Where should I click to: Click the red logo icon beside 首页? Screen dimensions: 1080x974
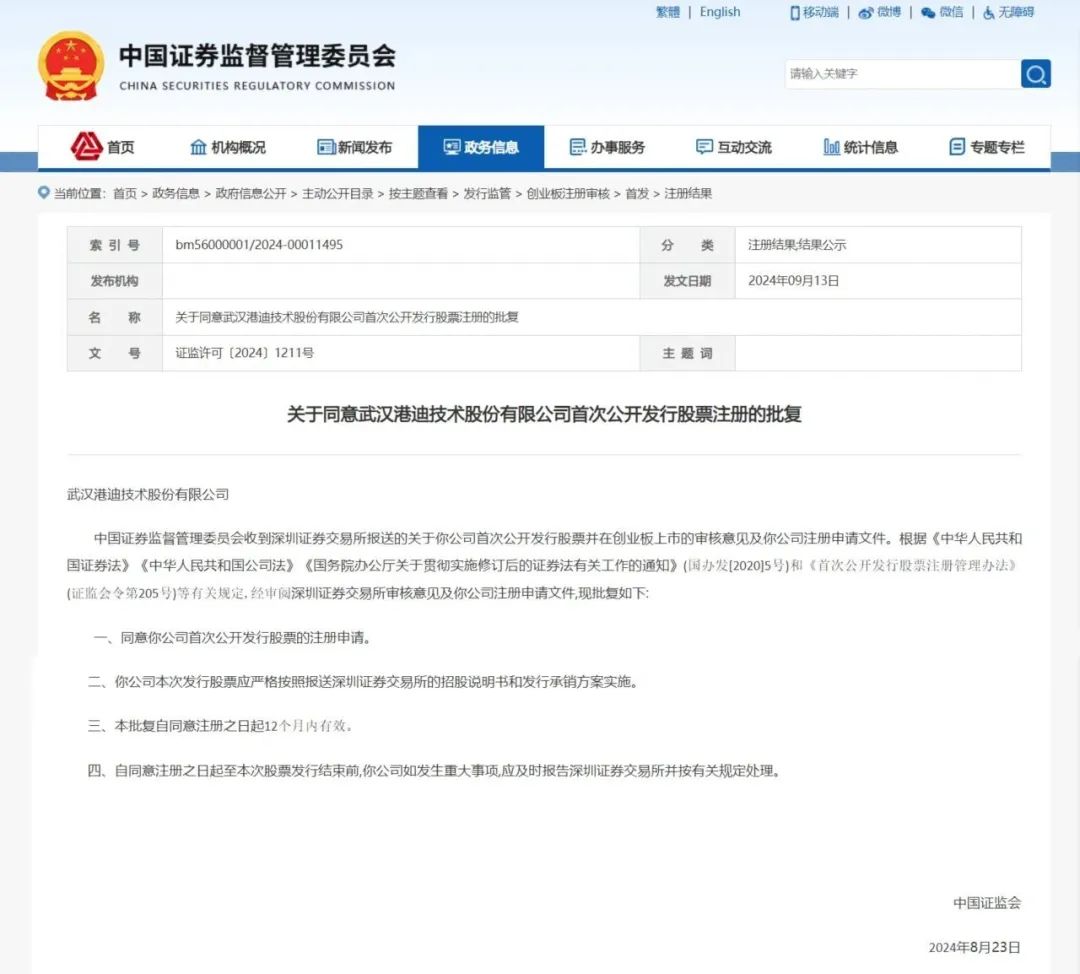point(86,146)
